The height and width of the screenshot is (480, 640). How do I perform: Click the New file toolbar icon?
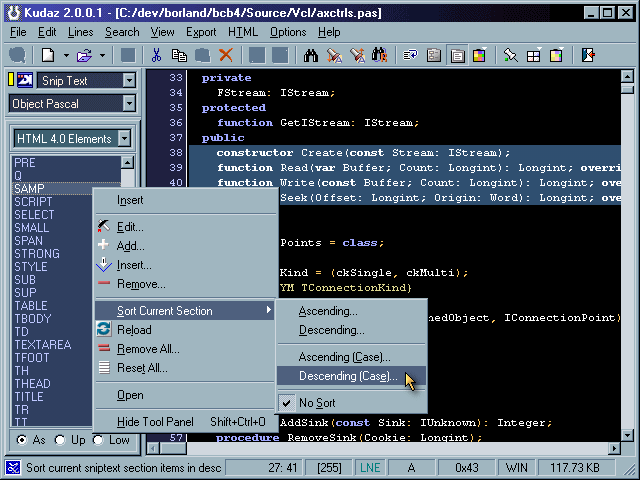48,55
